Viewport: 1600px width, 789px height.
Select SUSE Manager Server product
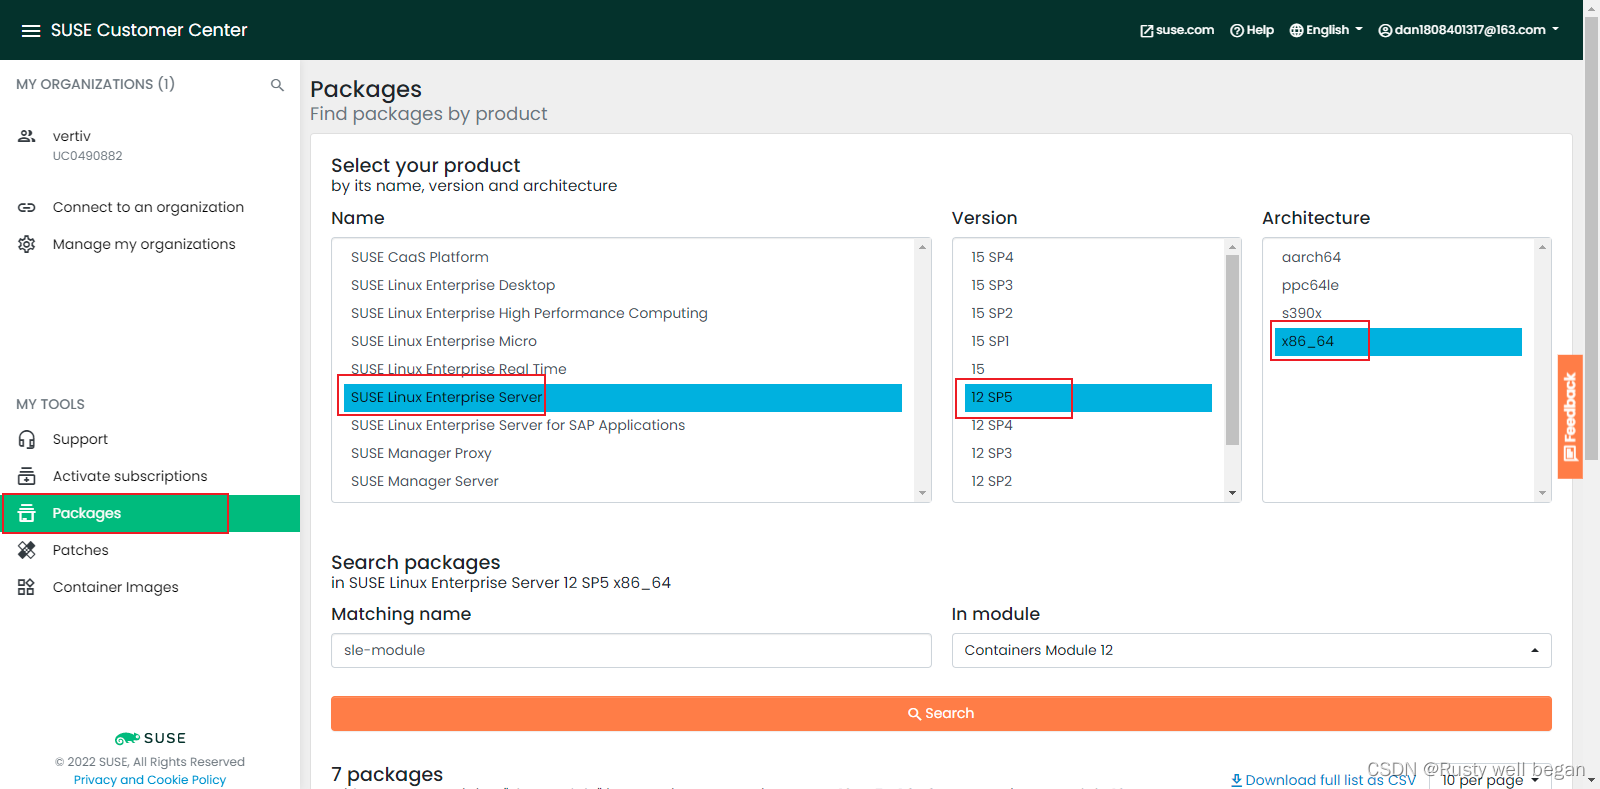tap(623, 481)
